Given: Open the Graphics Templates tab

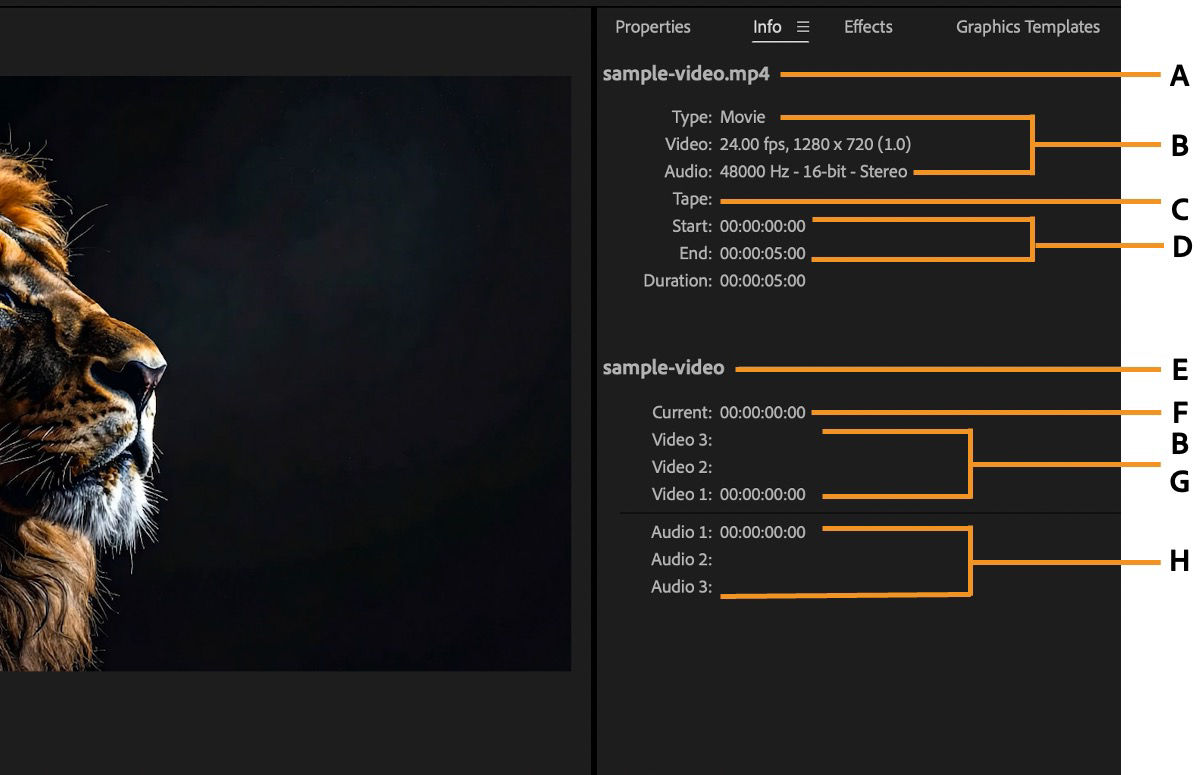Looking at the screenshot, I should coord(1027,27).
